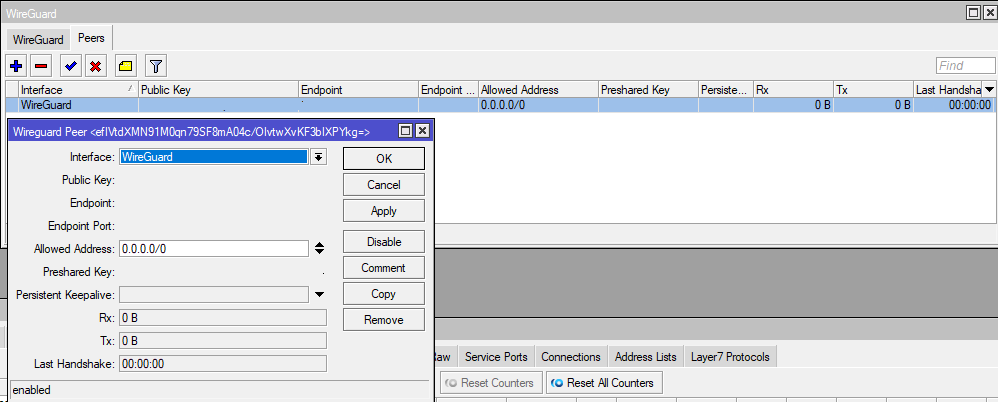The width and height of the screenshot is (998, 402).
Task: Click Reset All Counters button
Action: tap(604, 383)
